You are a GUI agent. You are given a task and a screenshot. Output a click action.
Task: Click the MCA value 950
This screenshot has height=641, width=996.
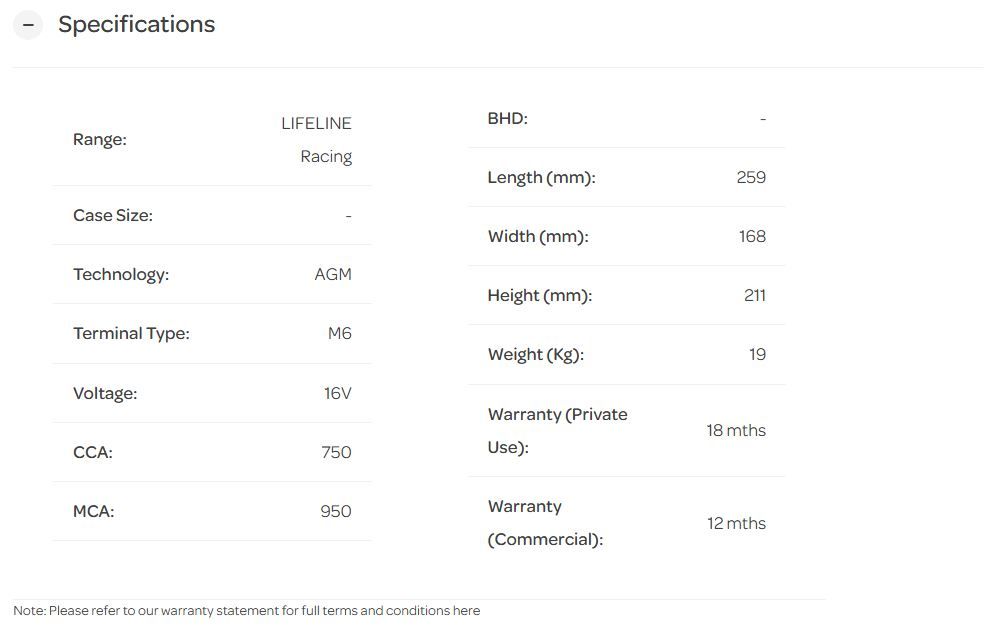click(x=336, y=512)
